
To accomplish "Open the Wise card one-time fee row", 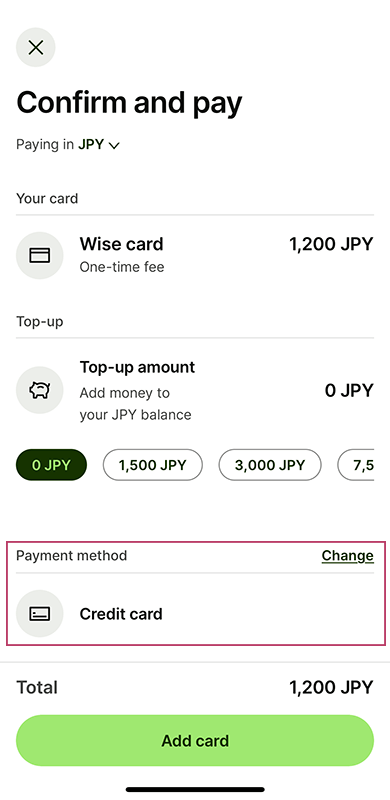I will point(195,255).
